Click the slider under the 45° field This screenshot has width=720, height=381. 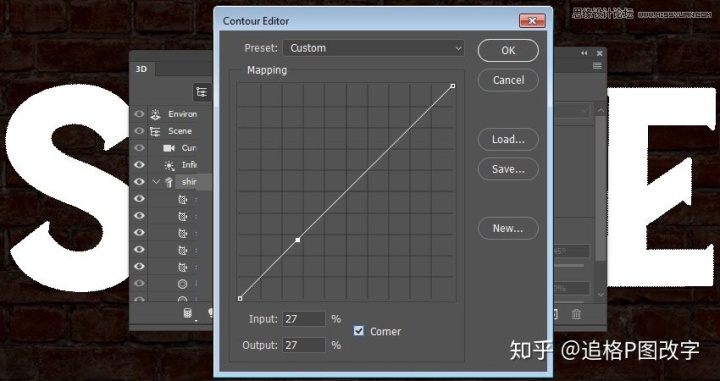click(568, 265)
